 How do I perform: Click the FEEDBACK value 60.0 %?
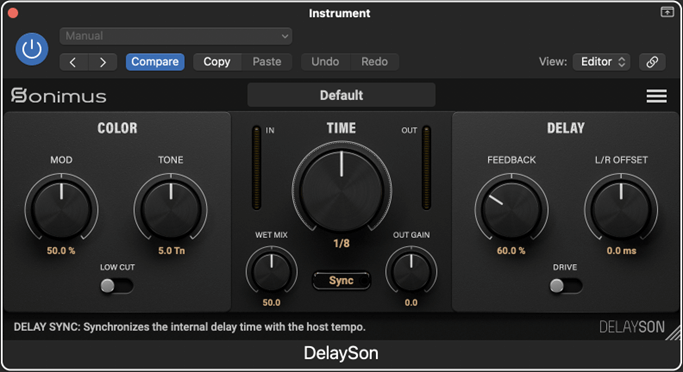click(x=511, y=251)
